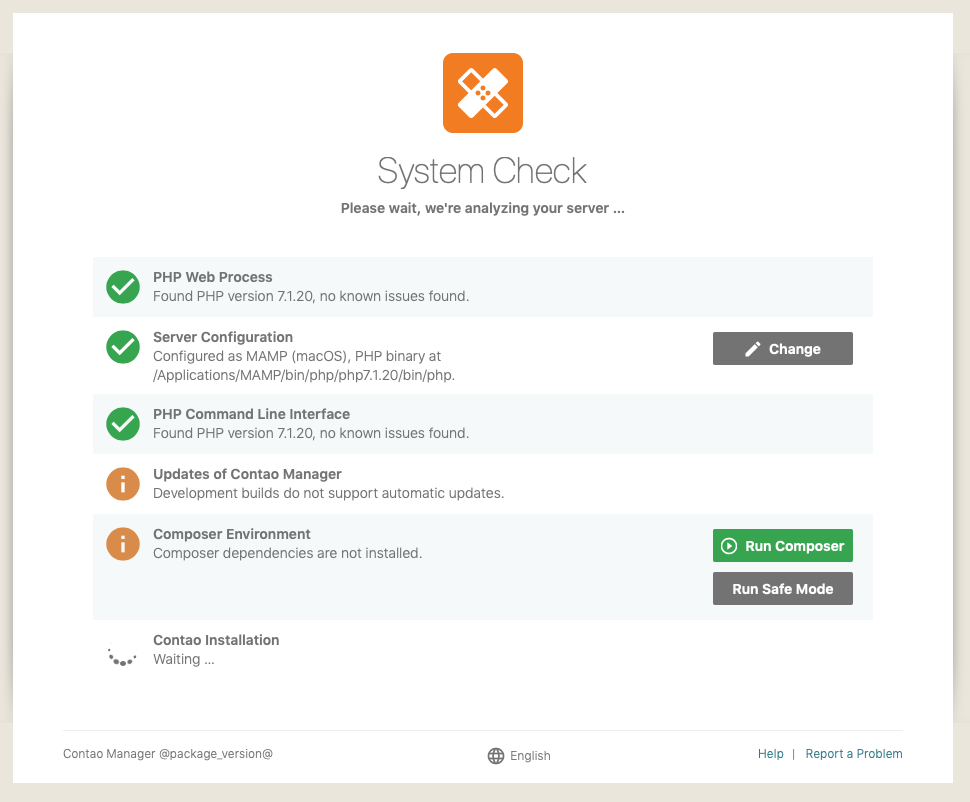
Task: Click the orange Contao Manager bandage logo
Action: (483, 93)
